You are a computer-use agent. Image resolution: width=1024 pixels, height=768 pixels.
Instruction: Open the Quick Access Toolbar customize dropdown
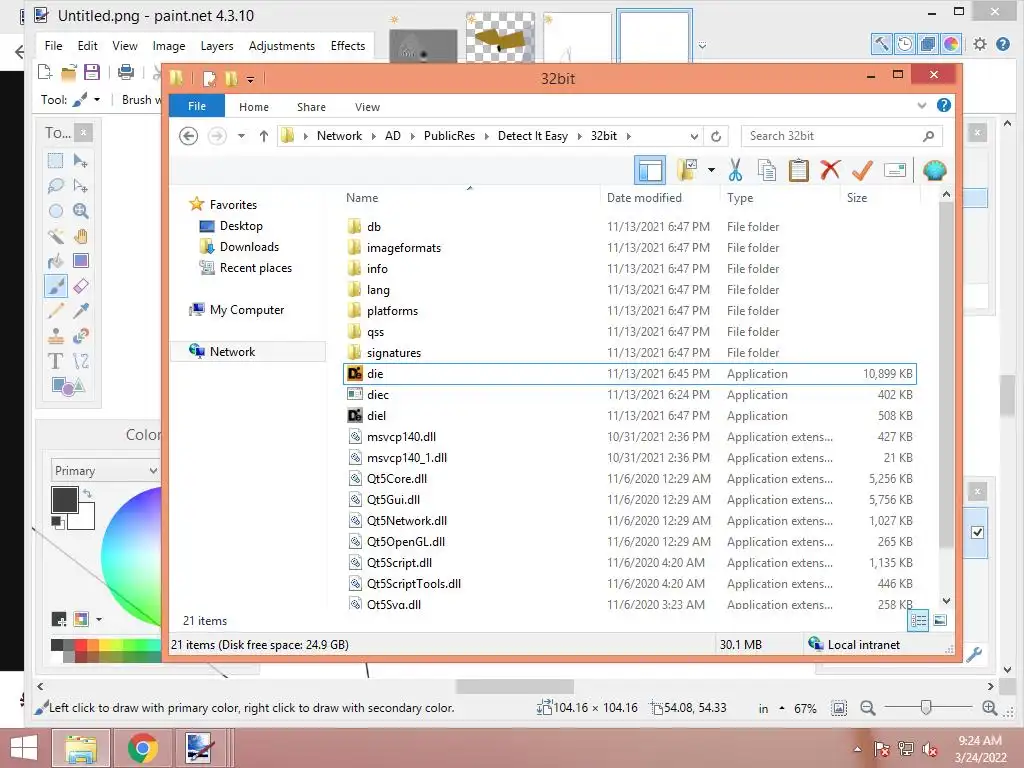coord(250,80)
